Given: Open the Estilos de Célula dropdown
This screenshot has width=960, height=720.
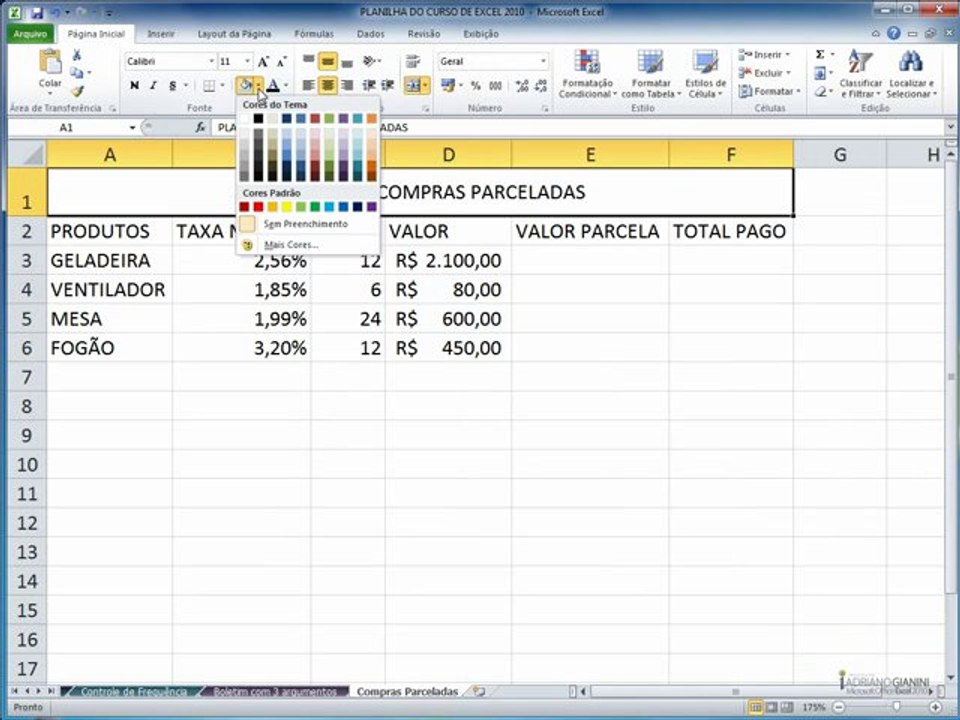Looking at the screenshot, I should click(x=705, y=74).
